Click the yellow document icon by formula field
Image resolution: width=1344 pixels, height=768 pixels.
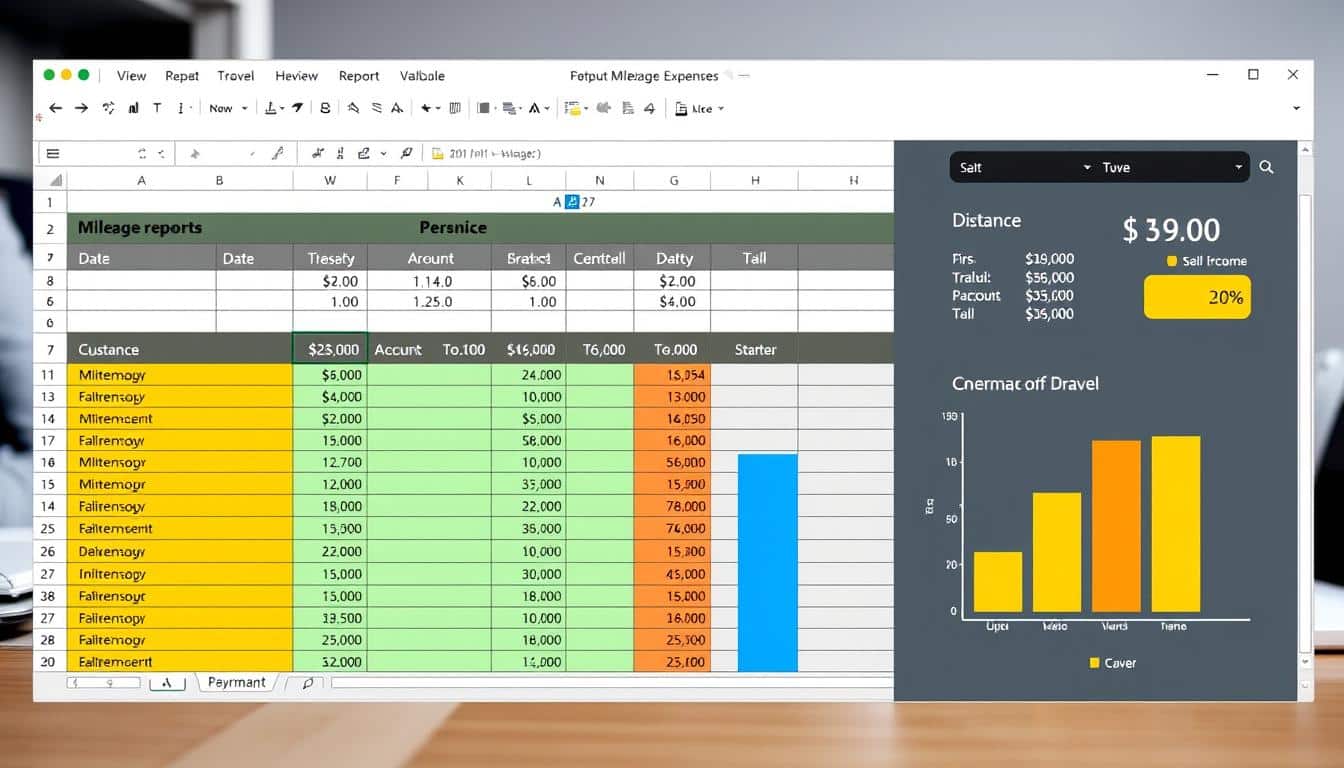click(x=437, y=154)
